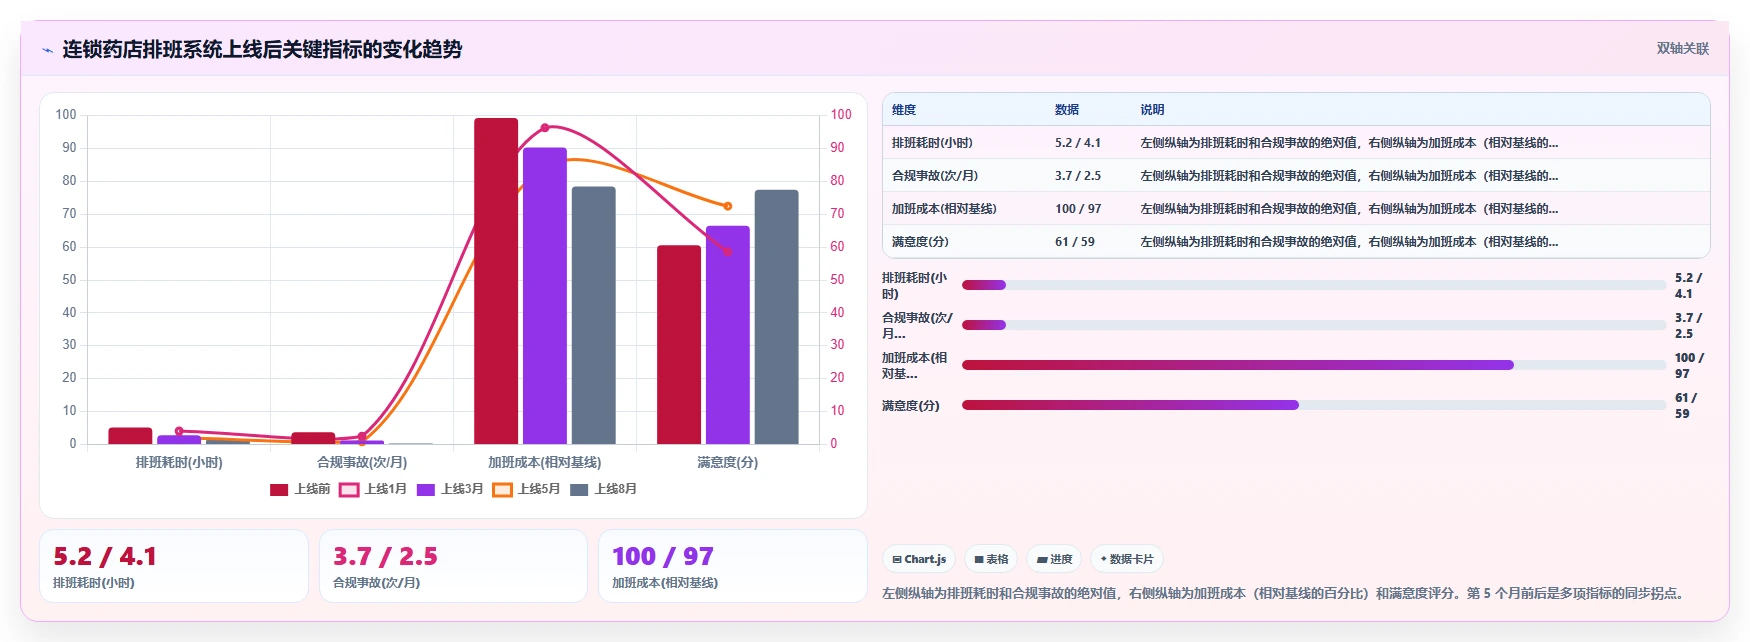Click the red 上线前 bar for 满意度
Viewport: 1750px width, 642px height.
(679, 345)
